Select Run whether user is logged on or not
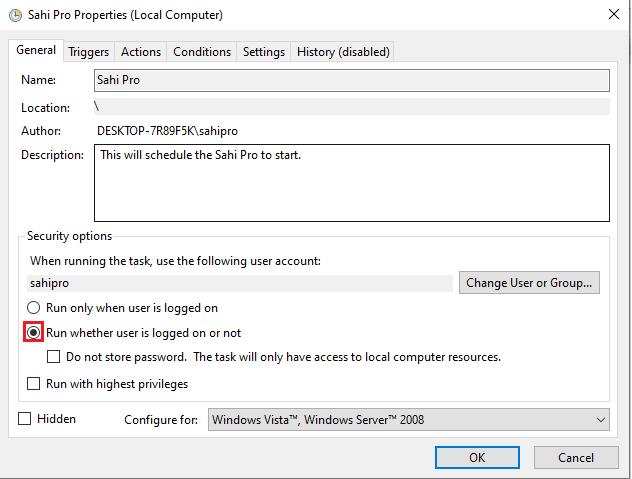Image resolution: width=632 pixels, height=479 pixels. click(34, 332)
